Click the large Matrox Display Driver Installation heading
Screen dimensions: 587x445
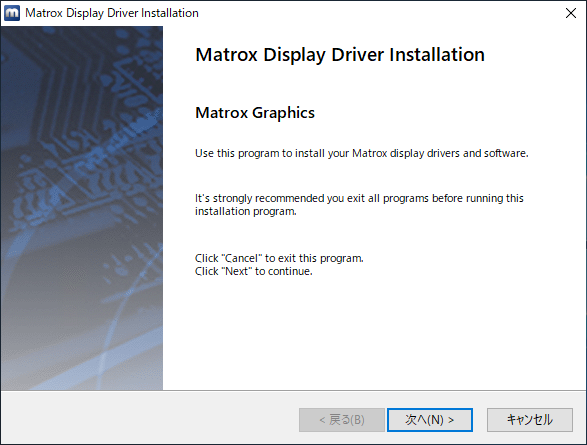pyautogui.click(x=340, y=55)
